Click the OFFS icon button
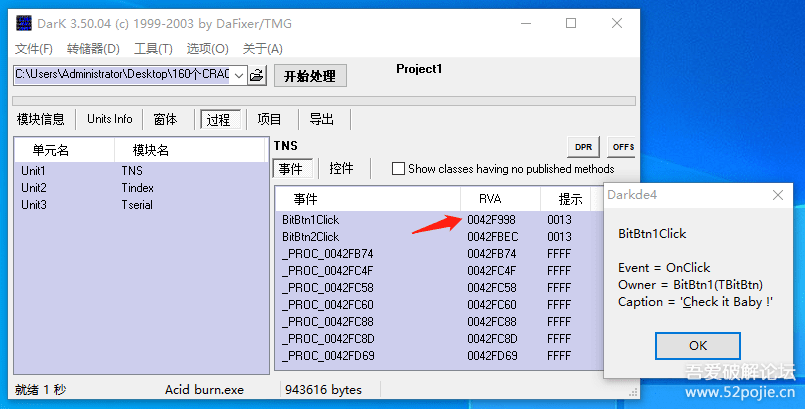Screen dimensions: 805x409 pos(622,147)
